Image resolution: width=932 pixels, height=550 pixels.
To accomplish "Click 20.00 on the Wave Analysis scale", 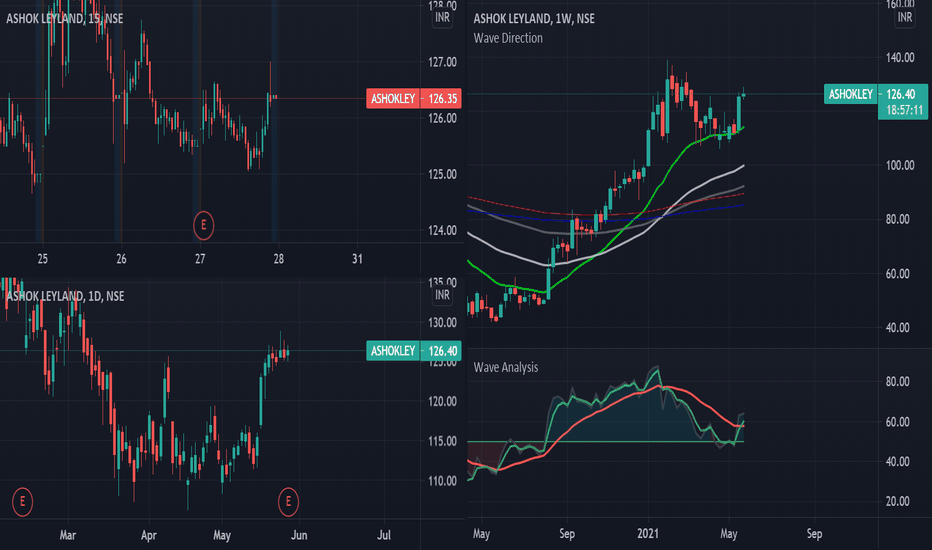I will click(x=898, y=501).
